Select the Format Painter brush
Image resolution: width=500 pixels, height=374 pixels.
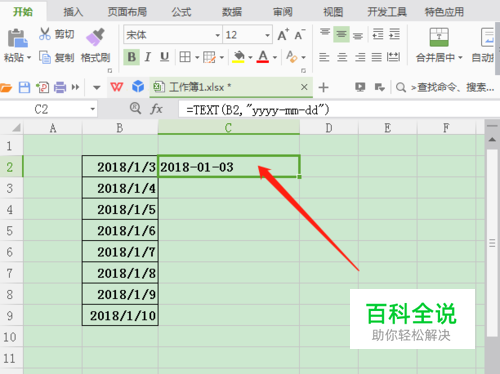point(95,37)
